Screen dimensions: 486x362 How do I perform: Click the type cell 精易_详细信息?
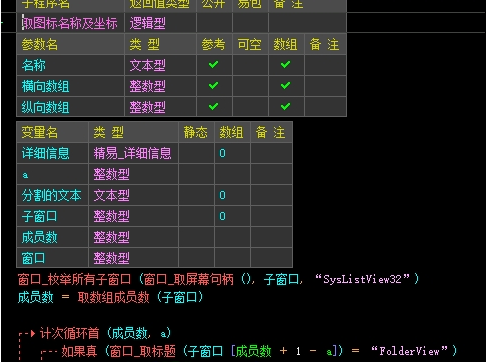point(133,153)
